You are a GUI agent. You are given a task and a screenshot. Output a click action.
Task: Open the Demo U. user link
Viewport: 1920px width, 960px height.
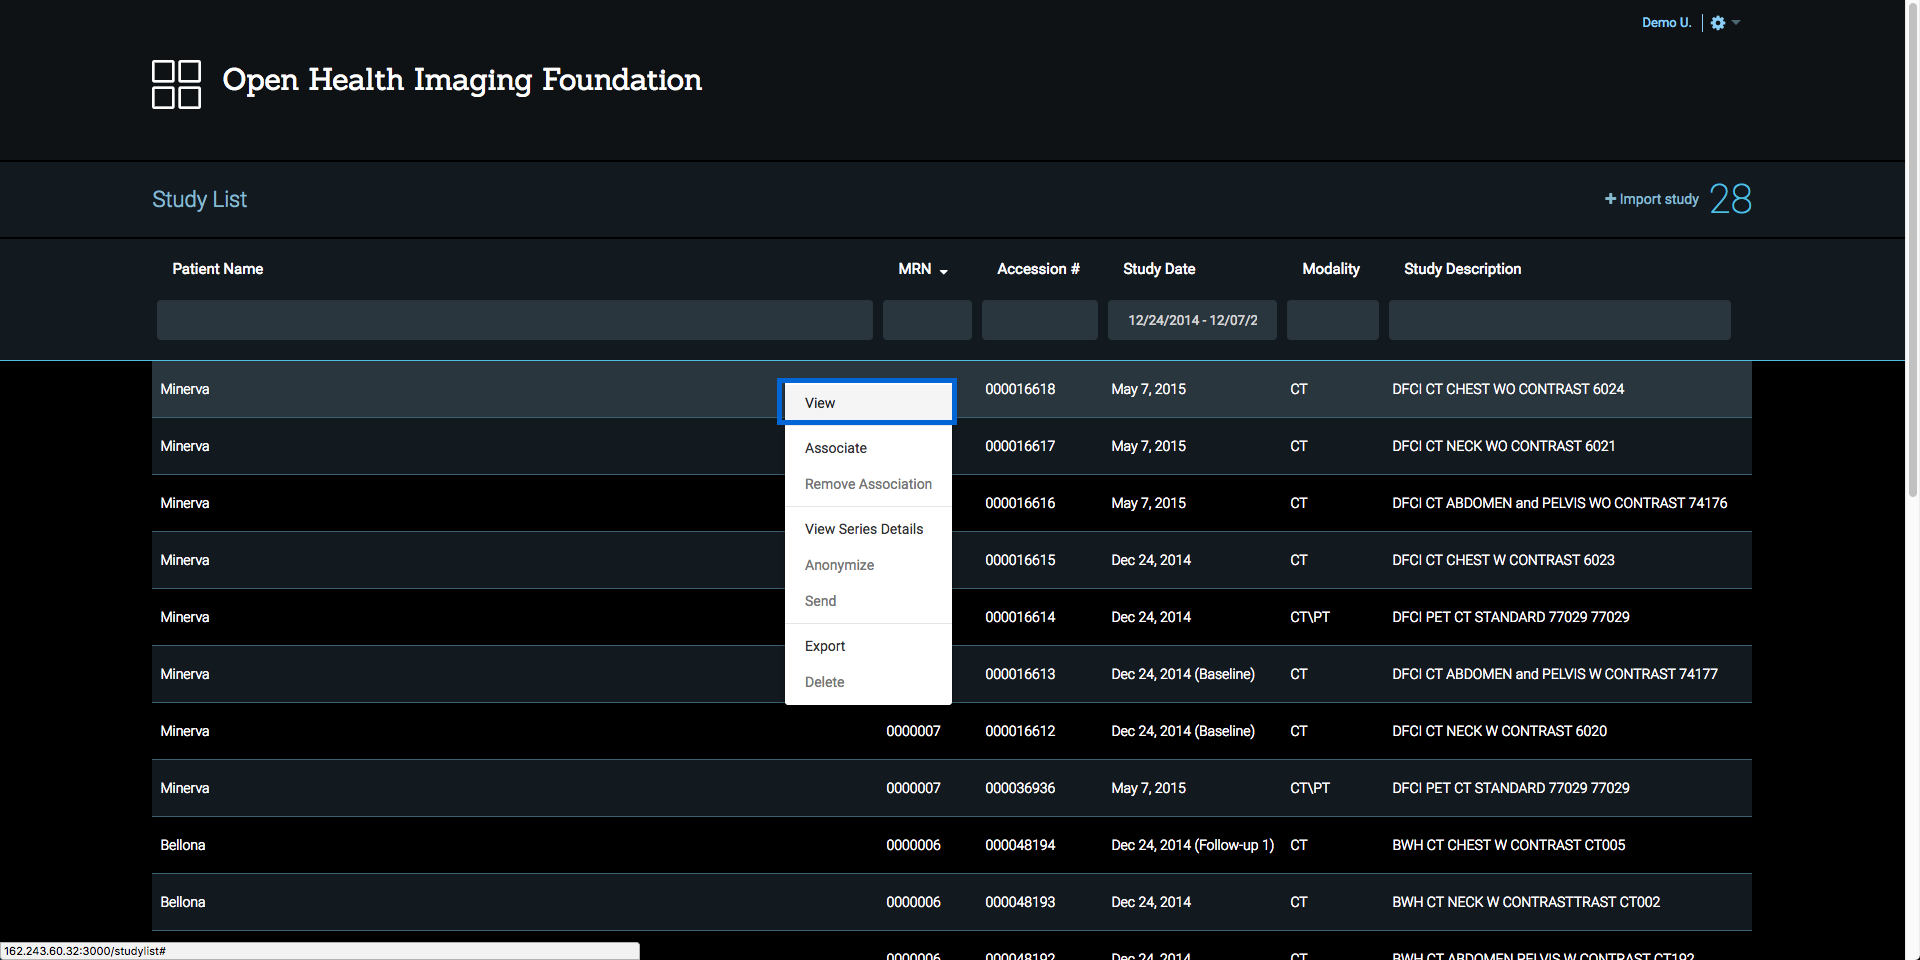[1666, 23]
